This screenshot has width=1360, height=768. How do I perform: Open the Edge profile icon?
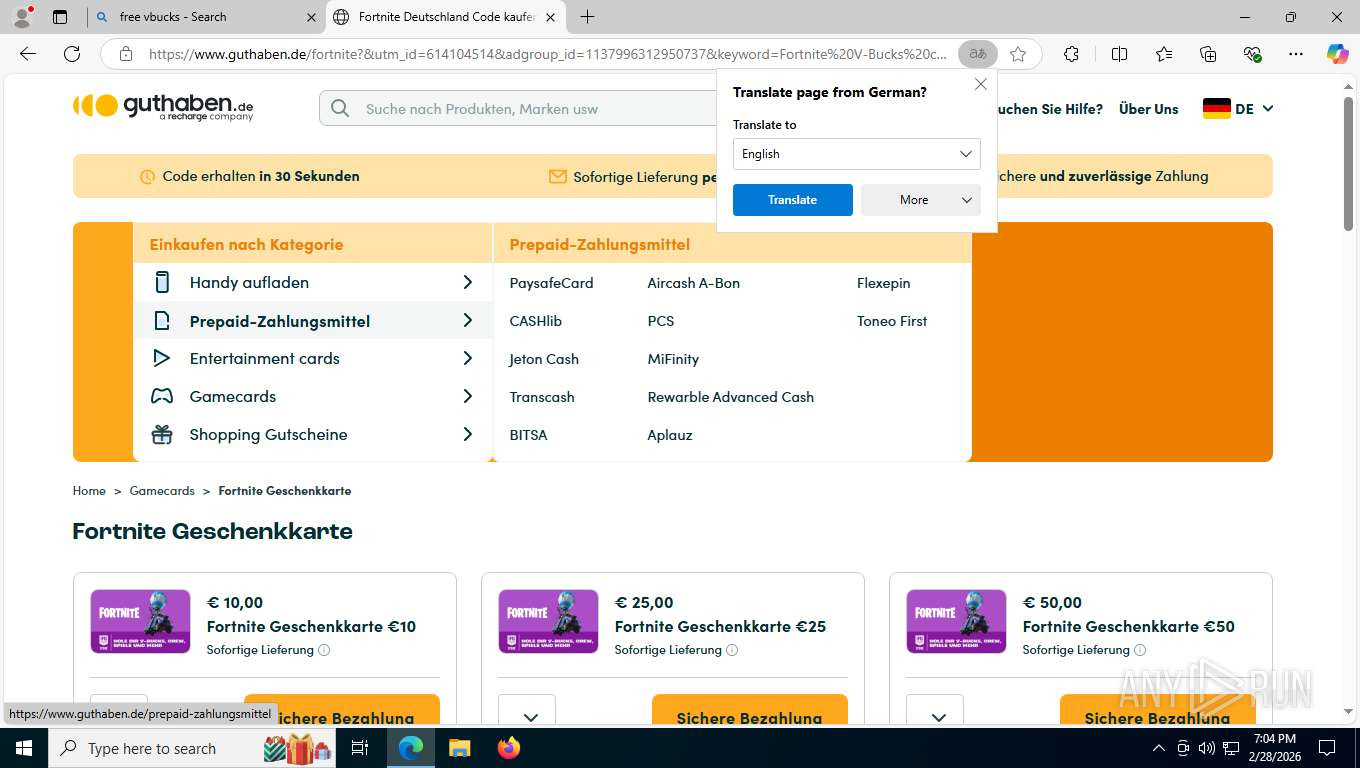(x=22, y=16)
